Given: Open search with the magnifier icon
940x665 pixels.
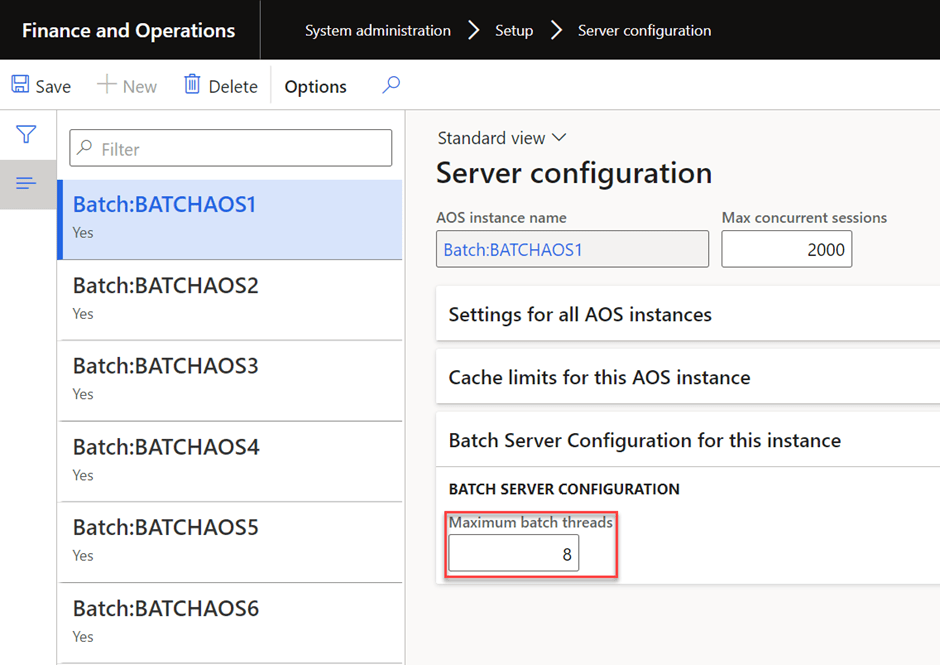Looking at the screenshot, I should (391, 85).
